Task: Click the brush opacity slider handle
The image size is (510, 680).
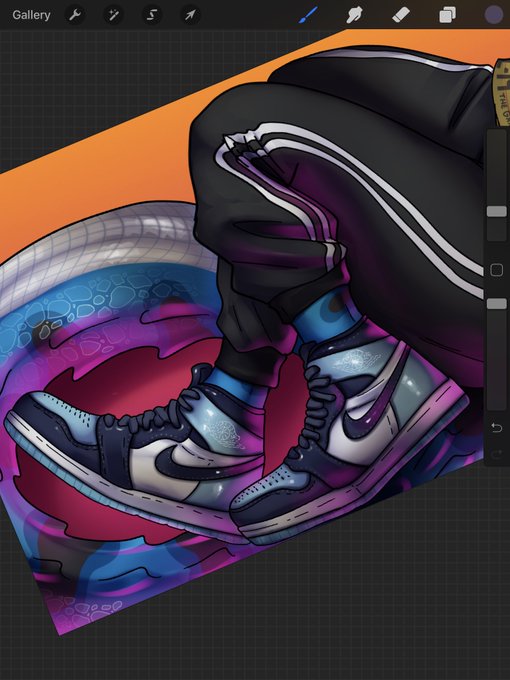Action: [x=497, y=304]
